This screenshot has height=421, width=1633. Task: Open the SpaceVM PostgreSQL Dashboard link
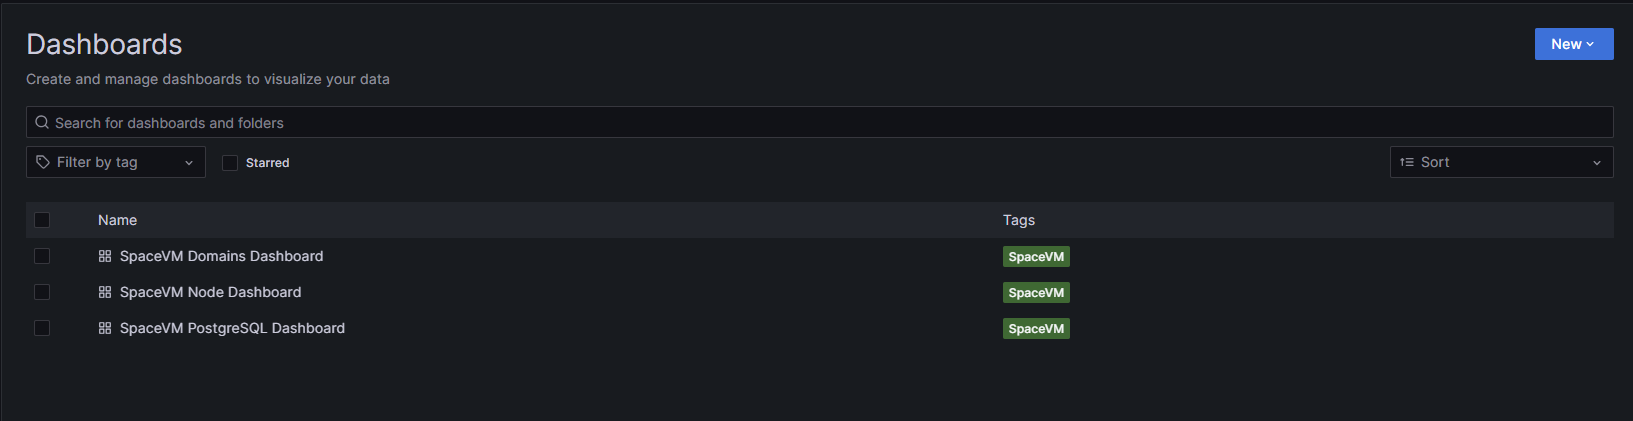tap(233, 328)
